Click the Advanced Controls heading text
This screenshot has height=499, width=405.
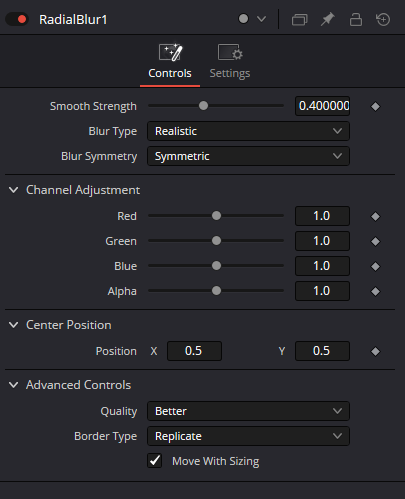[79, 385]
